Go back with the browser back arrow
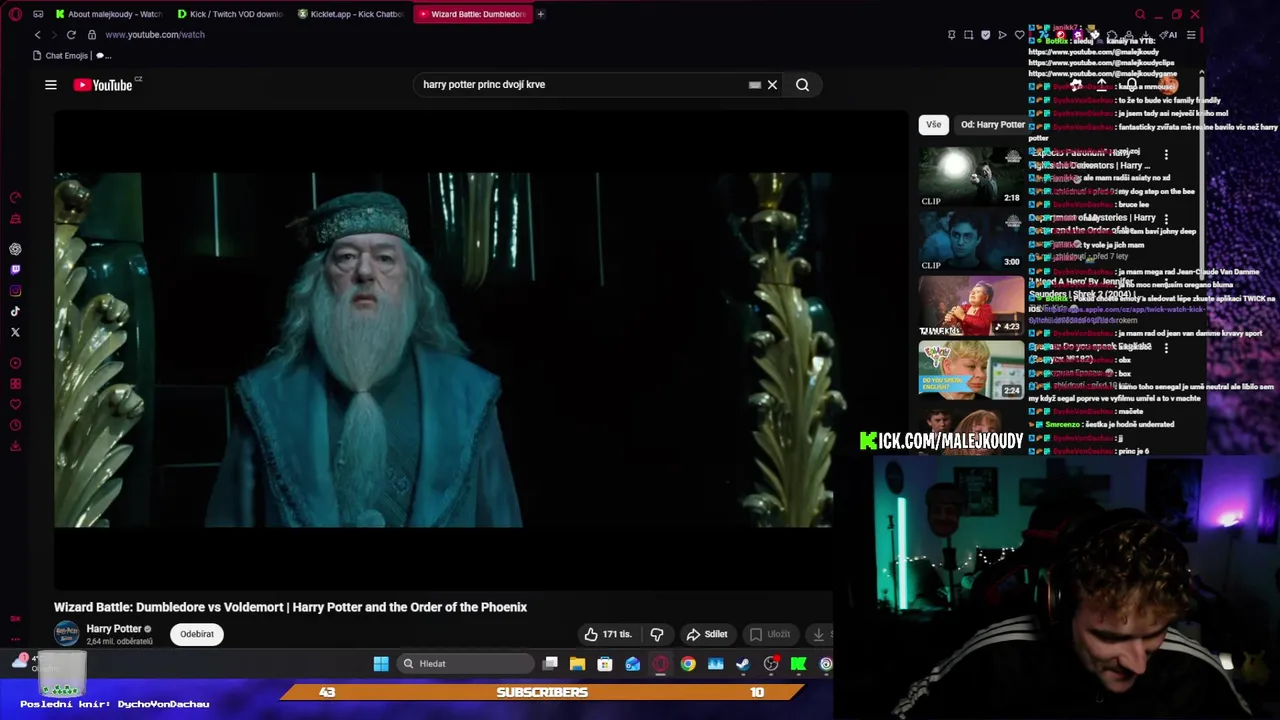This screenshot has width=1280, height=720. coord(38,35)
